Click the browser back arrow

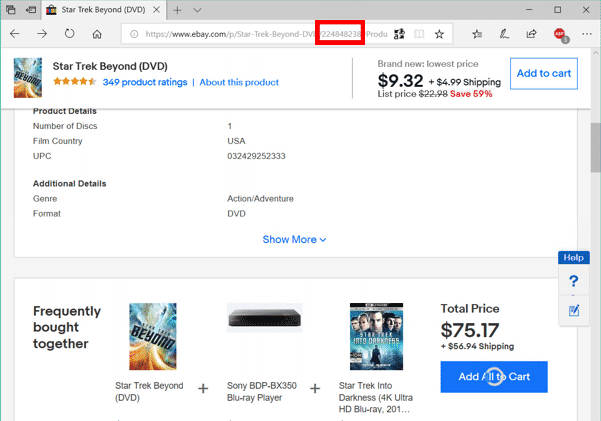pyautogui.click(x=15, y=33)
